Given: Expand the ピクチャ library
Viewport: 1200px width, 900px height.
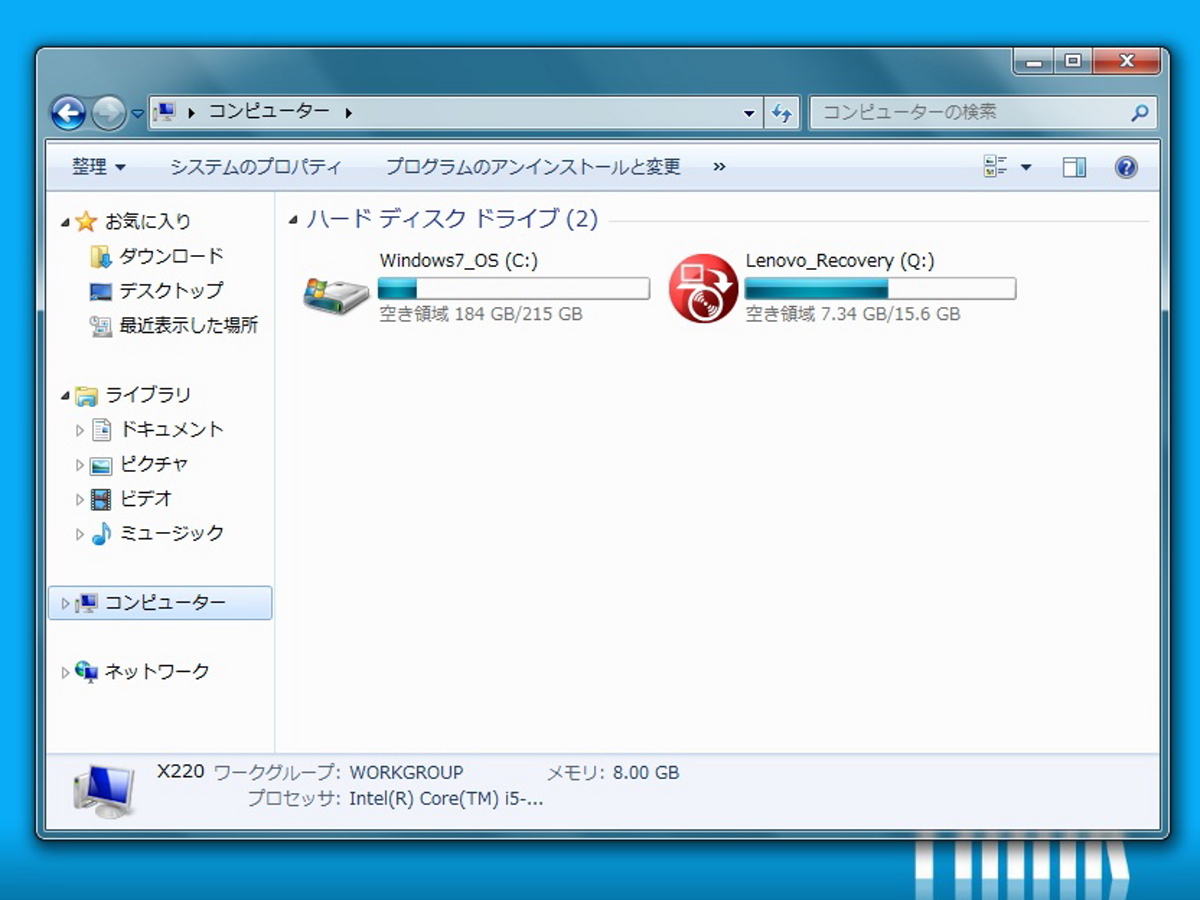Looking at the screenshot, I should pyautogui.click(x=80, y=465).
